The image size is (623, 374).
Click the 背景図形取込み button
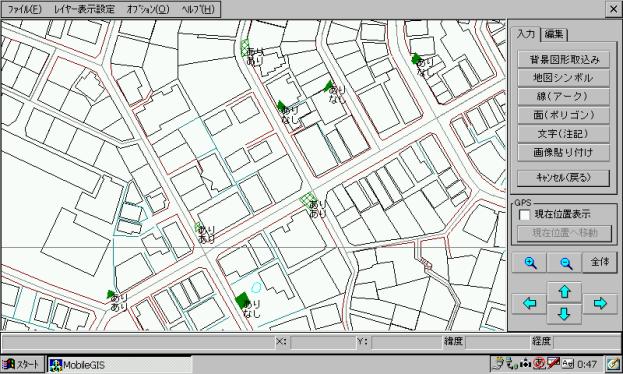(563, 60)
